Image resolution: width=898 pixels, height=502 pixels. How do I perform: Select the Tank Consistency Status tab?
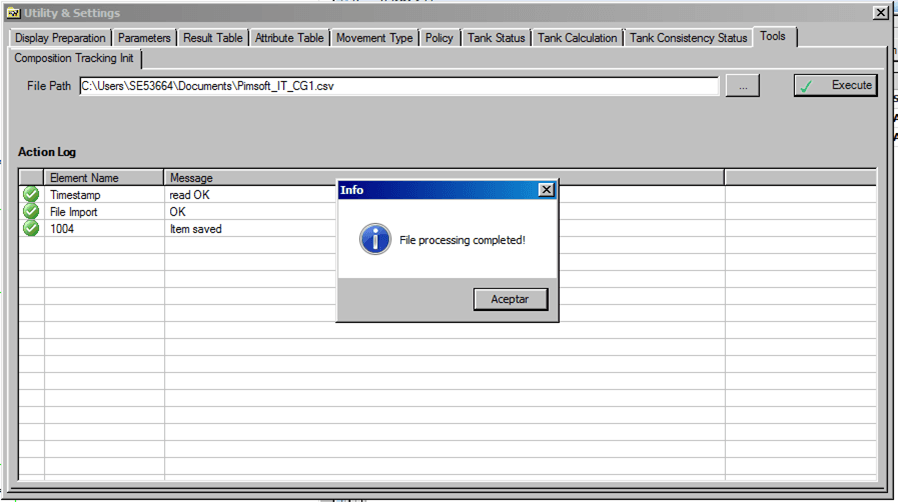(x=688, y=38)
